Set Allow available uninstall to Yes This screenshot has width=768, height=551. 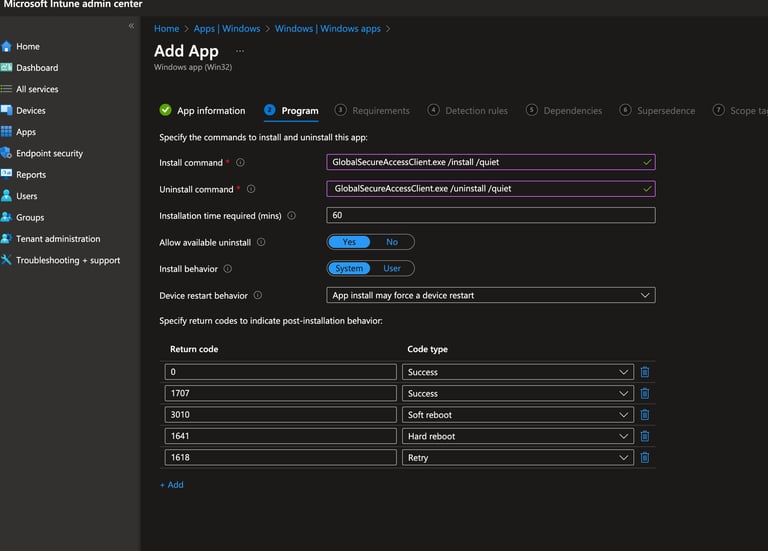349,242
